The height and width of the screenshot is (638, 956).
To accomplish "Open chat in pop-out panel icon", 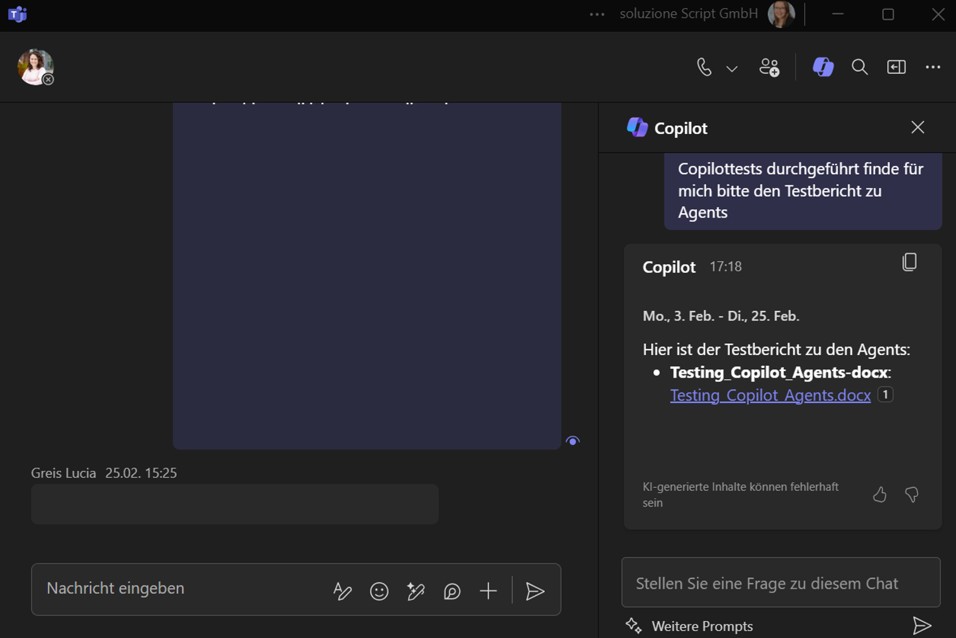I will coord(896,67).
